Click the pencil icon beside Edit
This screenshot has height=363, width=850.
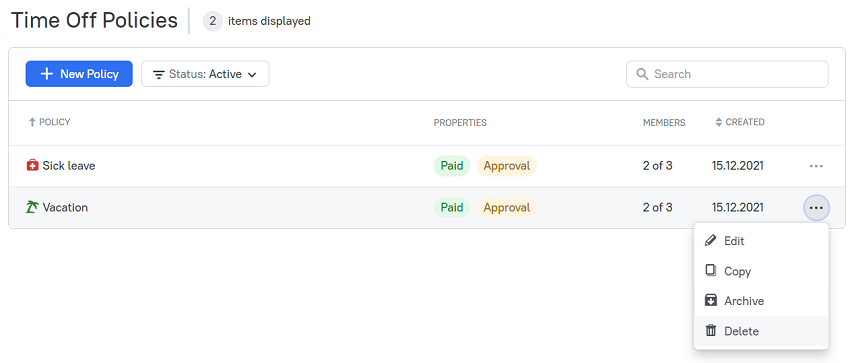click(x=710, y=241)
